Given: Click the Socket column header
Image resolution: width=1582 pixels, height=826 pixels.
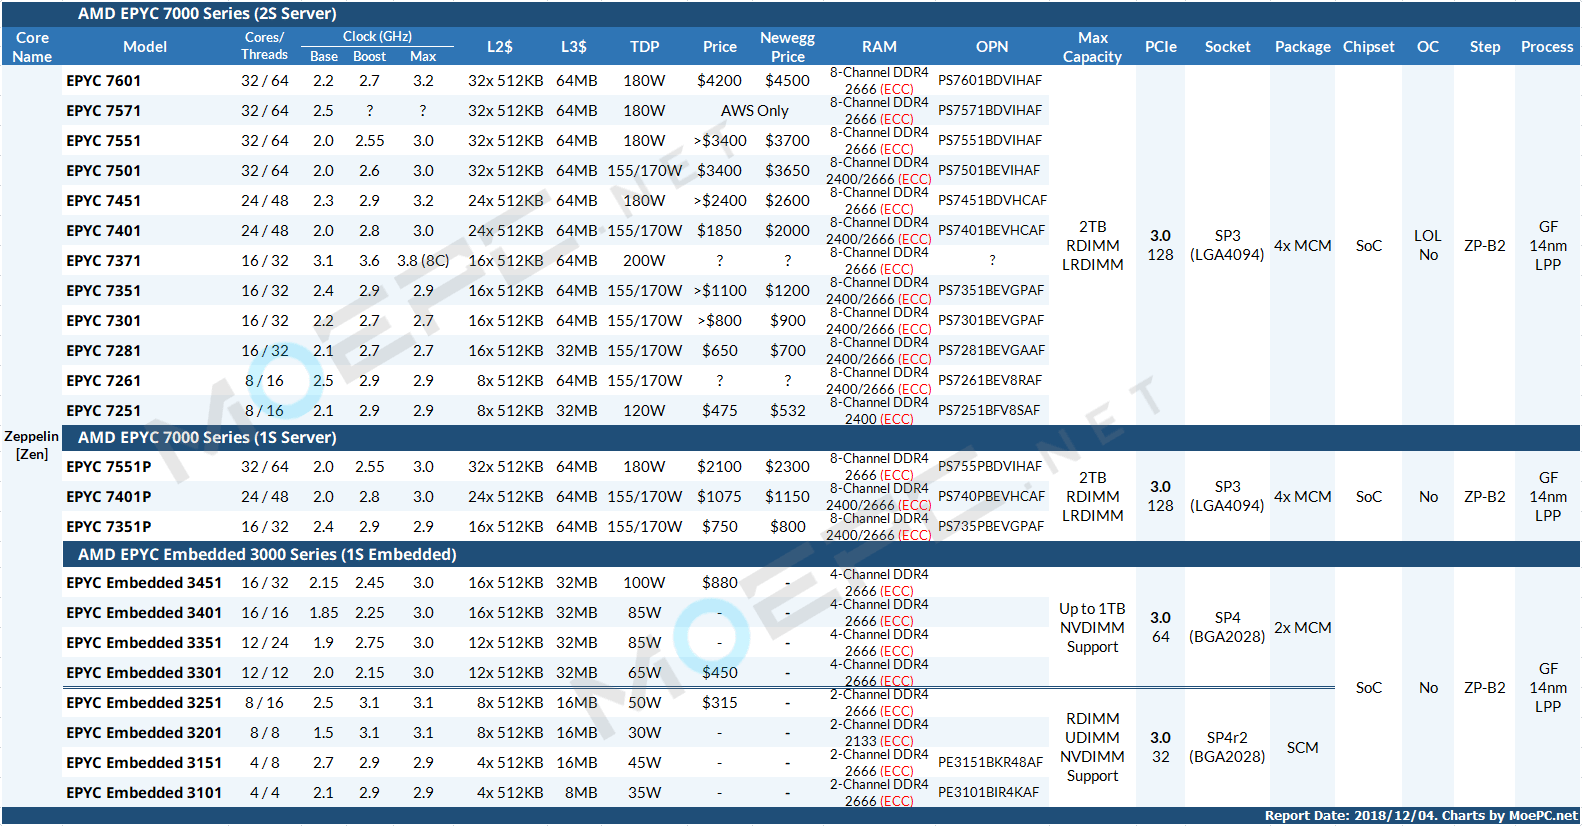Looking at the screenshot, I should [1228, 47].
